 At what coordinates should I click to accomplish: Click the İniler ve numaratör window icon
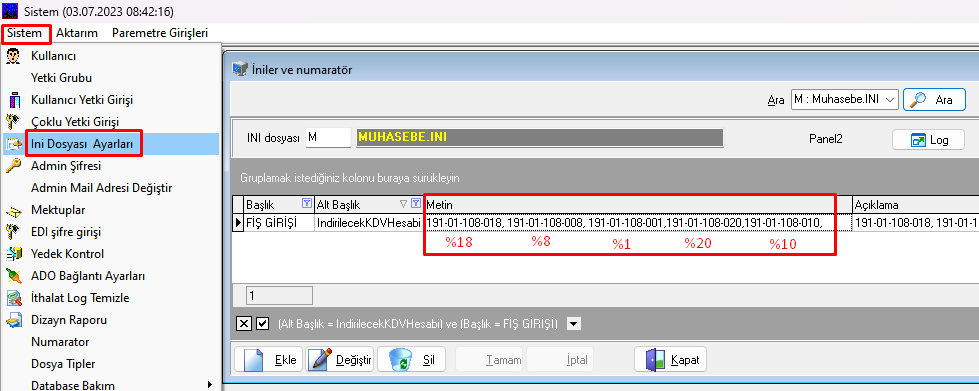(239, 69)
